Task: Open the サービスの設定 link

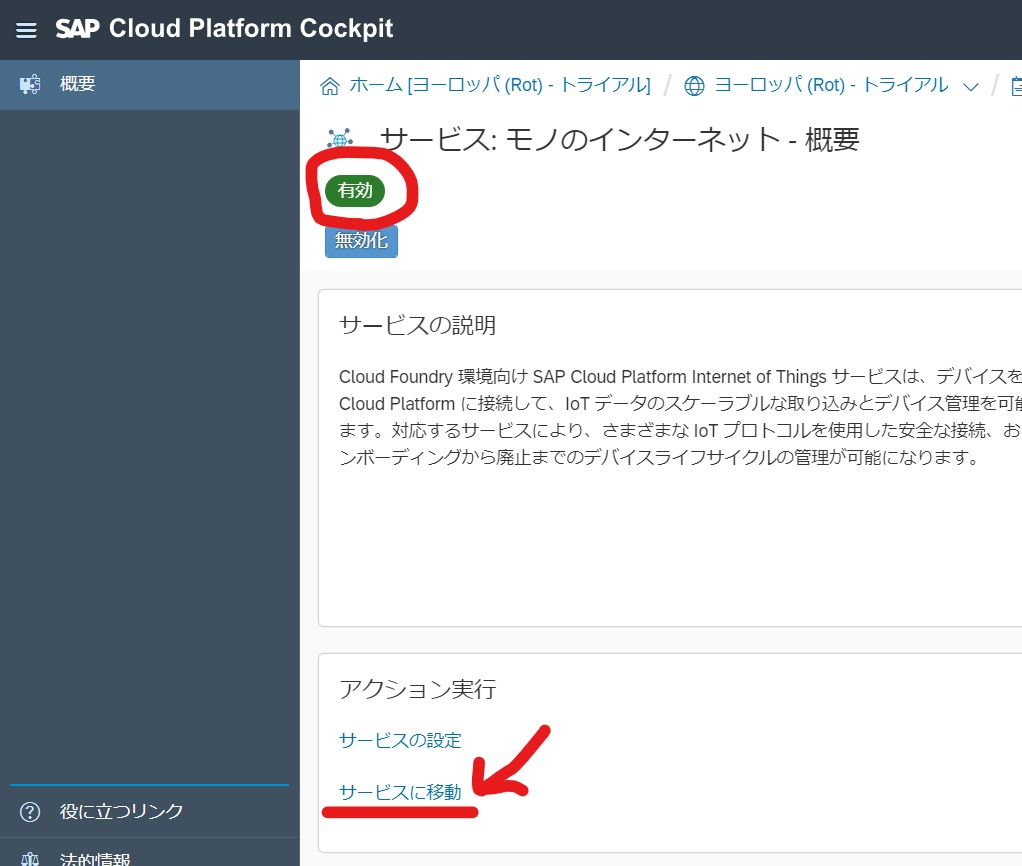Action: point(400,740)
